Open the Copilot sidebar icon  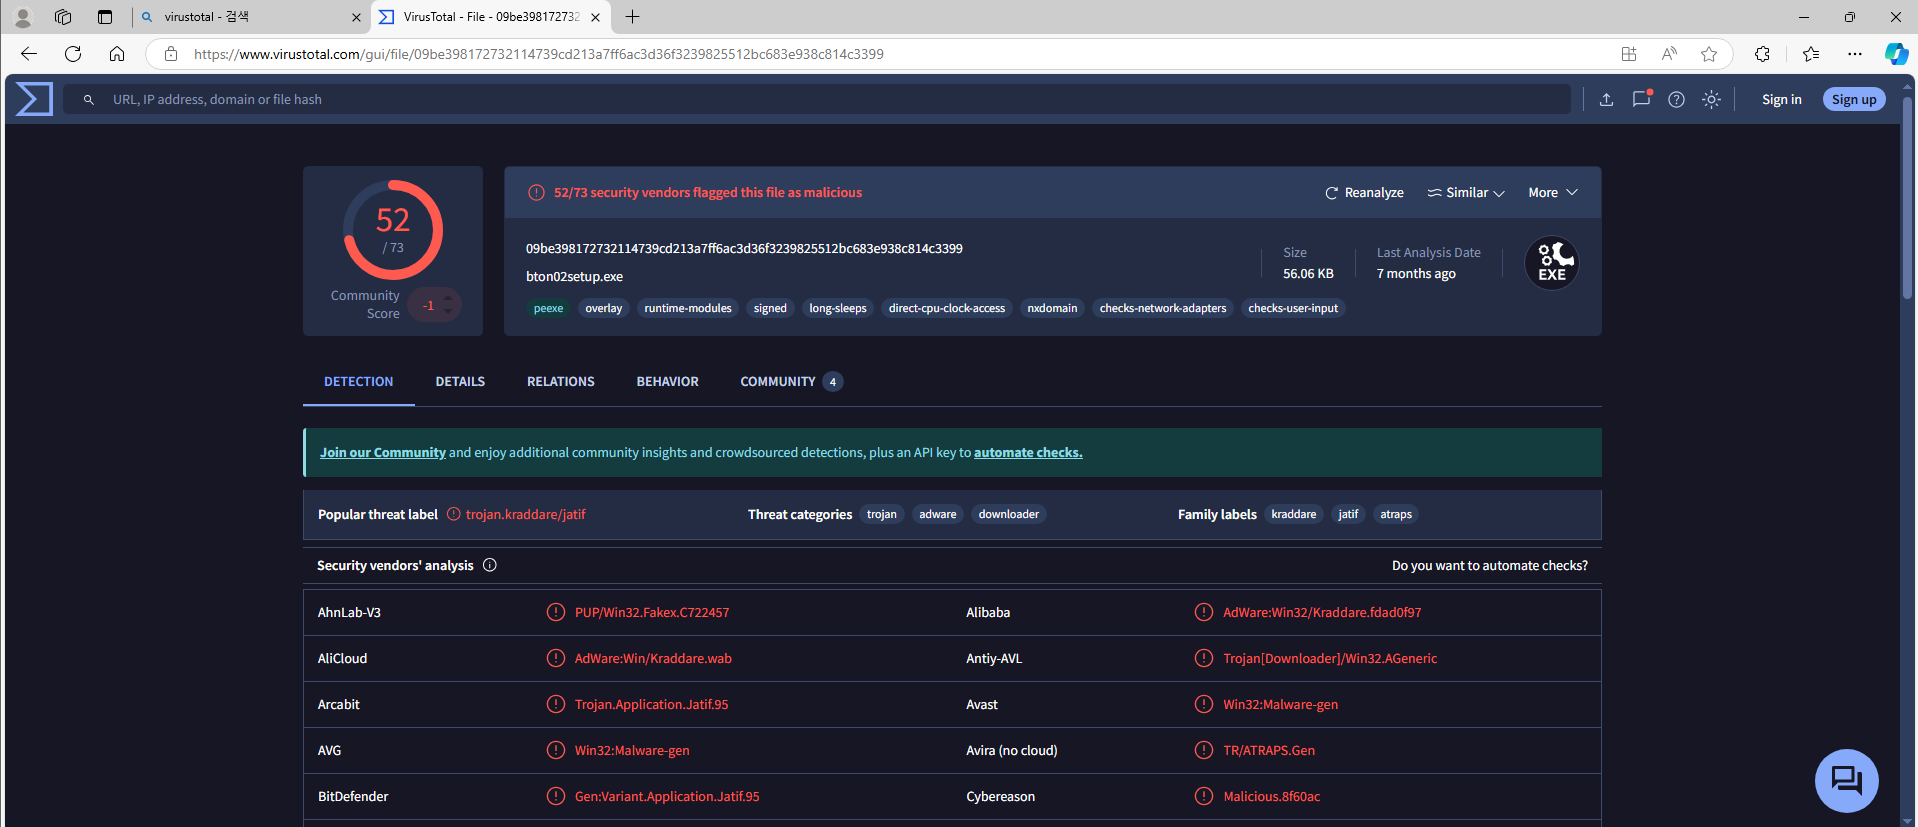[1896, 54]
